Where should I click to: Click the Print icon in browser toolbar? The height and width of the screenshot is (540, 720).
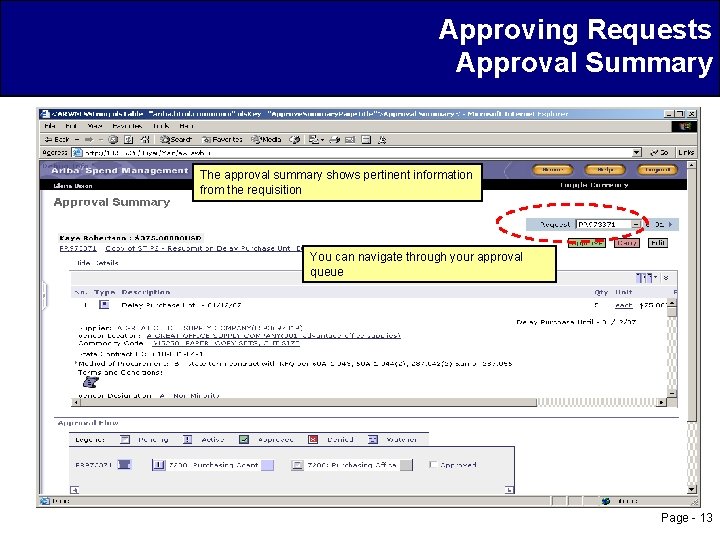pos(335,140)
